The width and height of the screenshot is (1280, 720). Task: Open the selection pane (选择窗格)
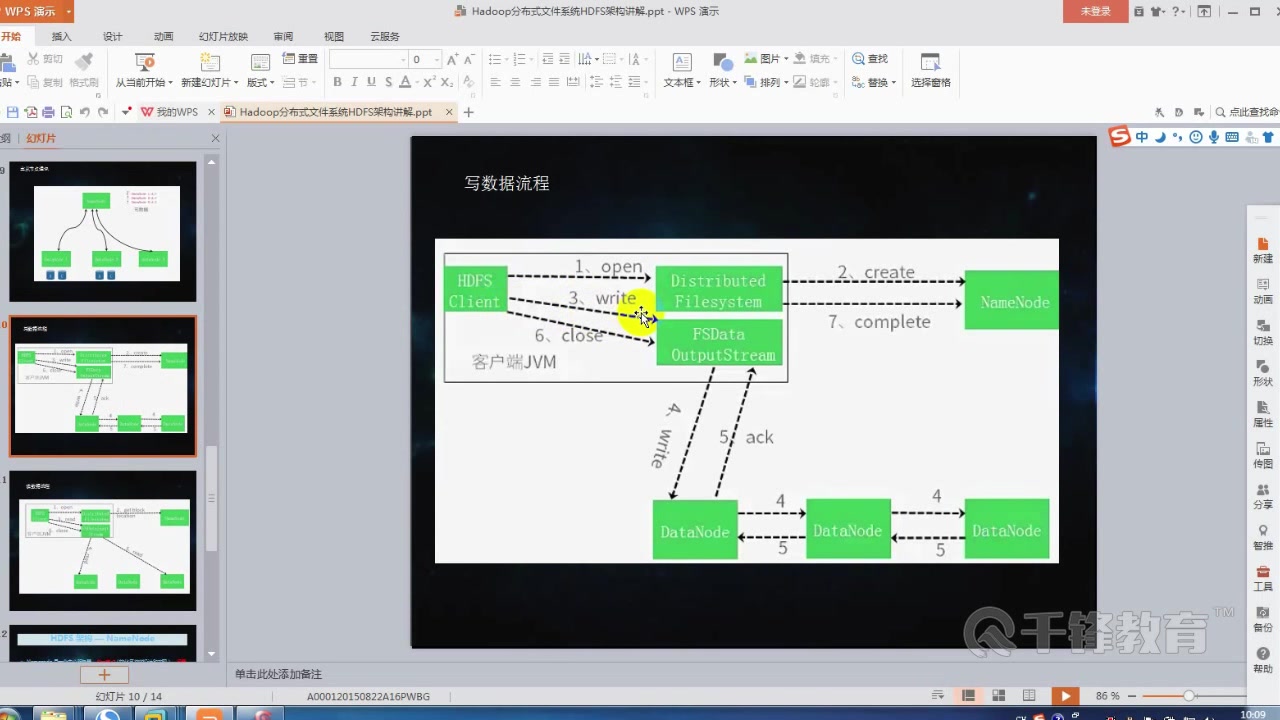tap(930, 70)
